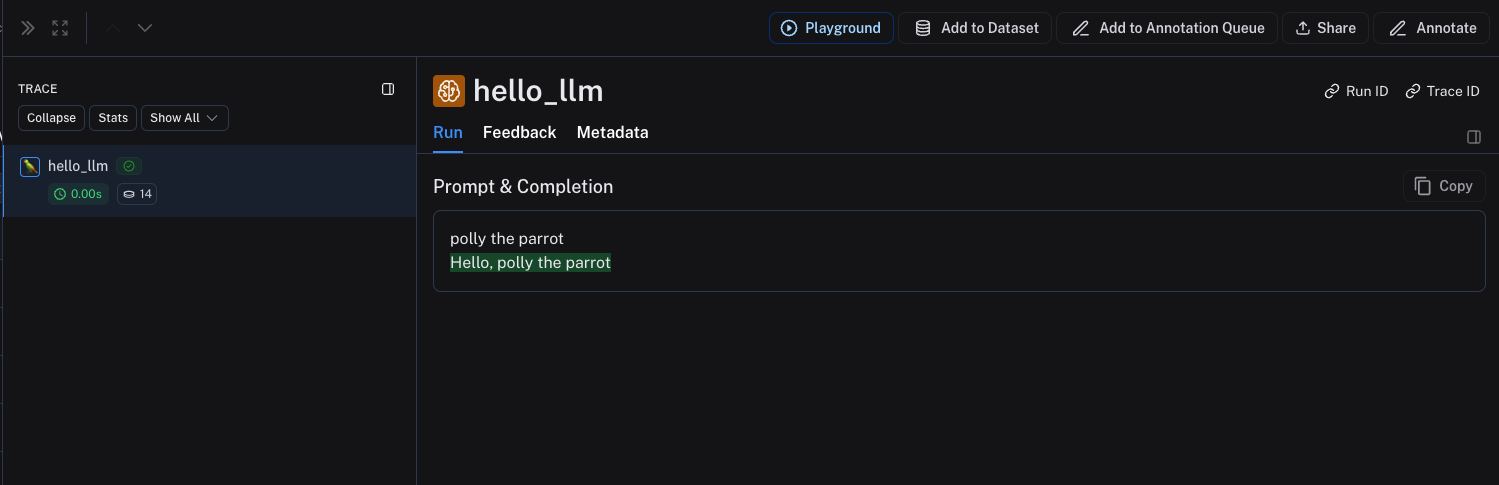Click the parrot icon beside hello_llm run
Image resolution: width=1499 pixels, height=485 pixels.
(30, 166)
